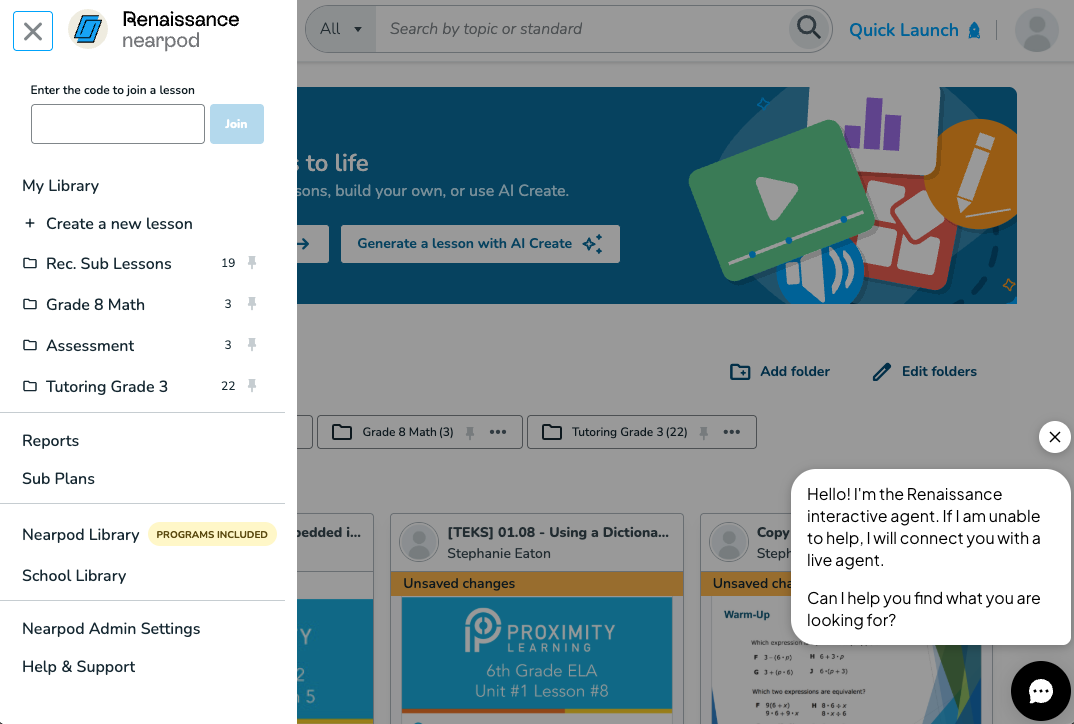Screen dimensions: 1074x724
Task: Go to Reports
Action: click(51, 440)
